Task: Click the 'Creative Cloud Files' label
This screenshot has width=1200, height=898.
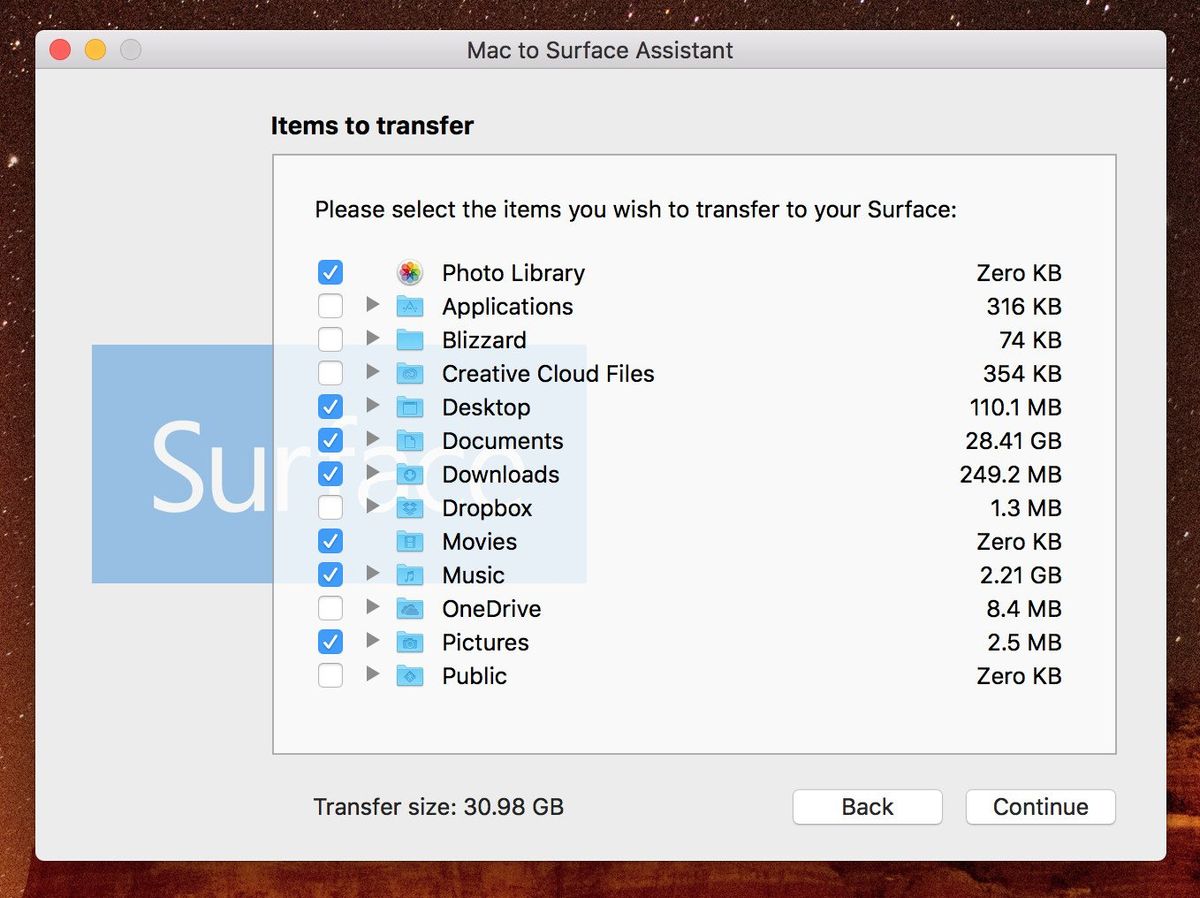Action: pyautogui.click(x=548, y=374)
